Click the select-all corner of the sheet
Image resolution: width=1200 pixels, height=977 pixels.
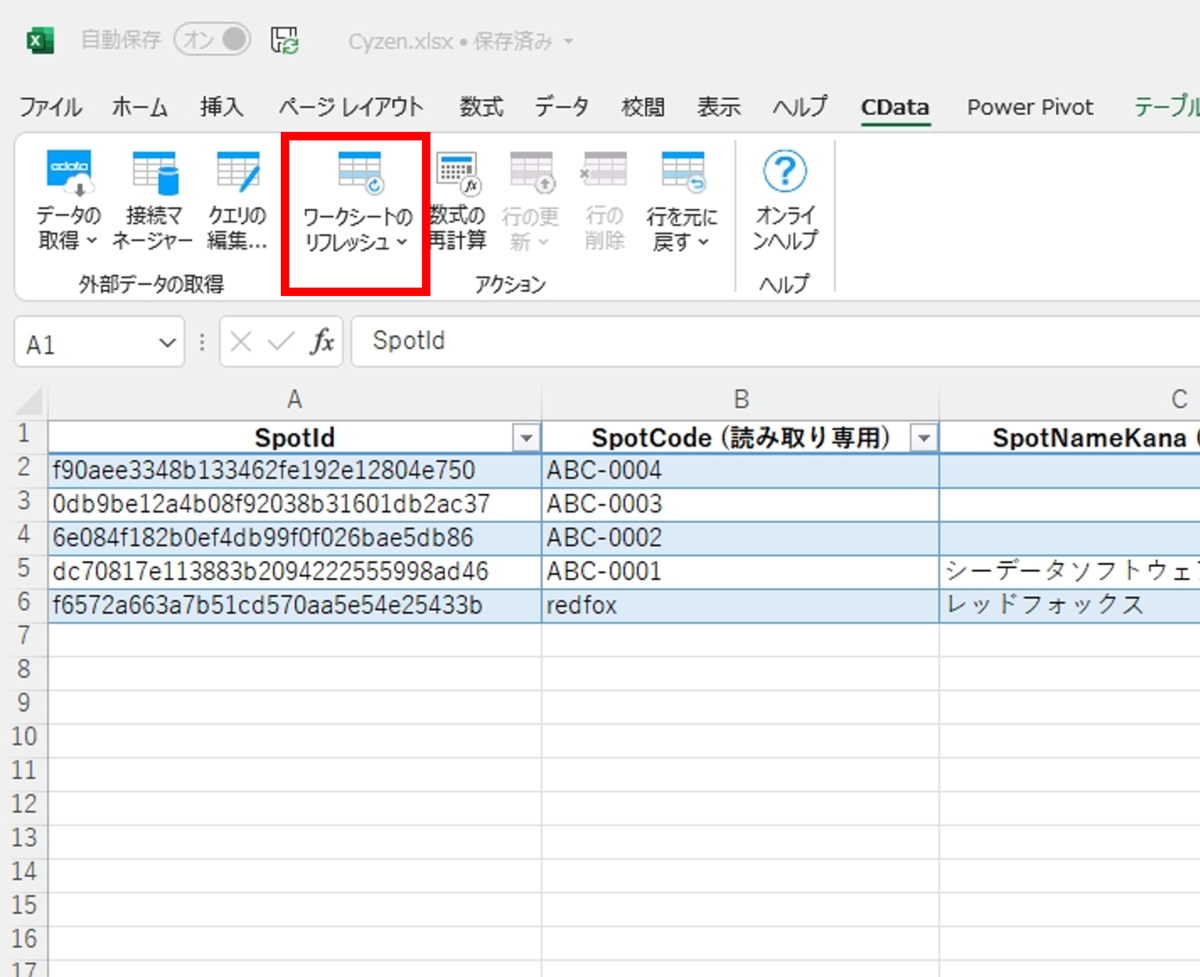pos(30,402)
